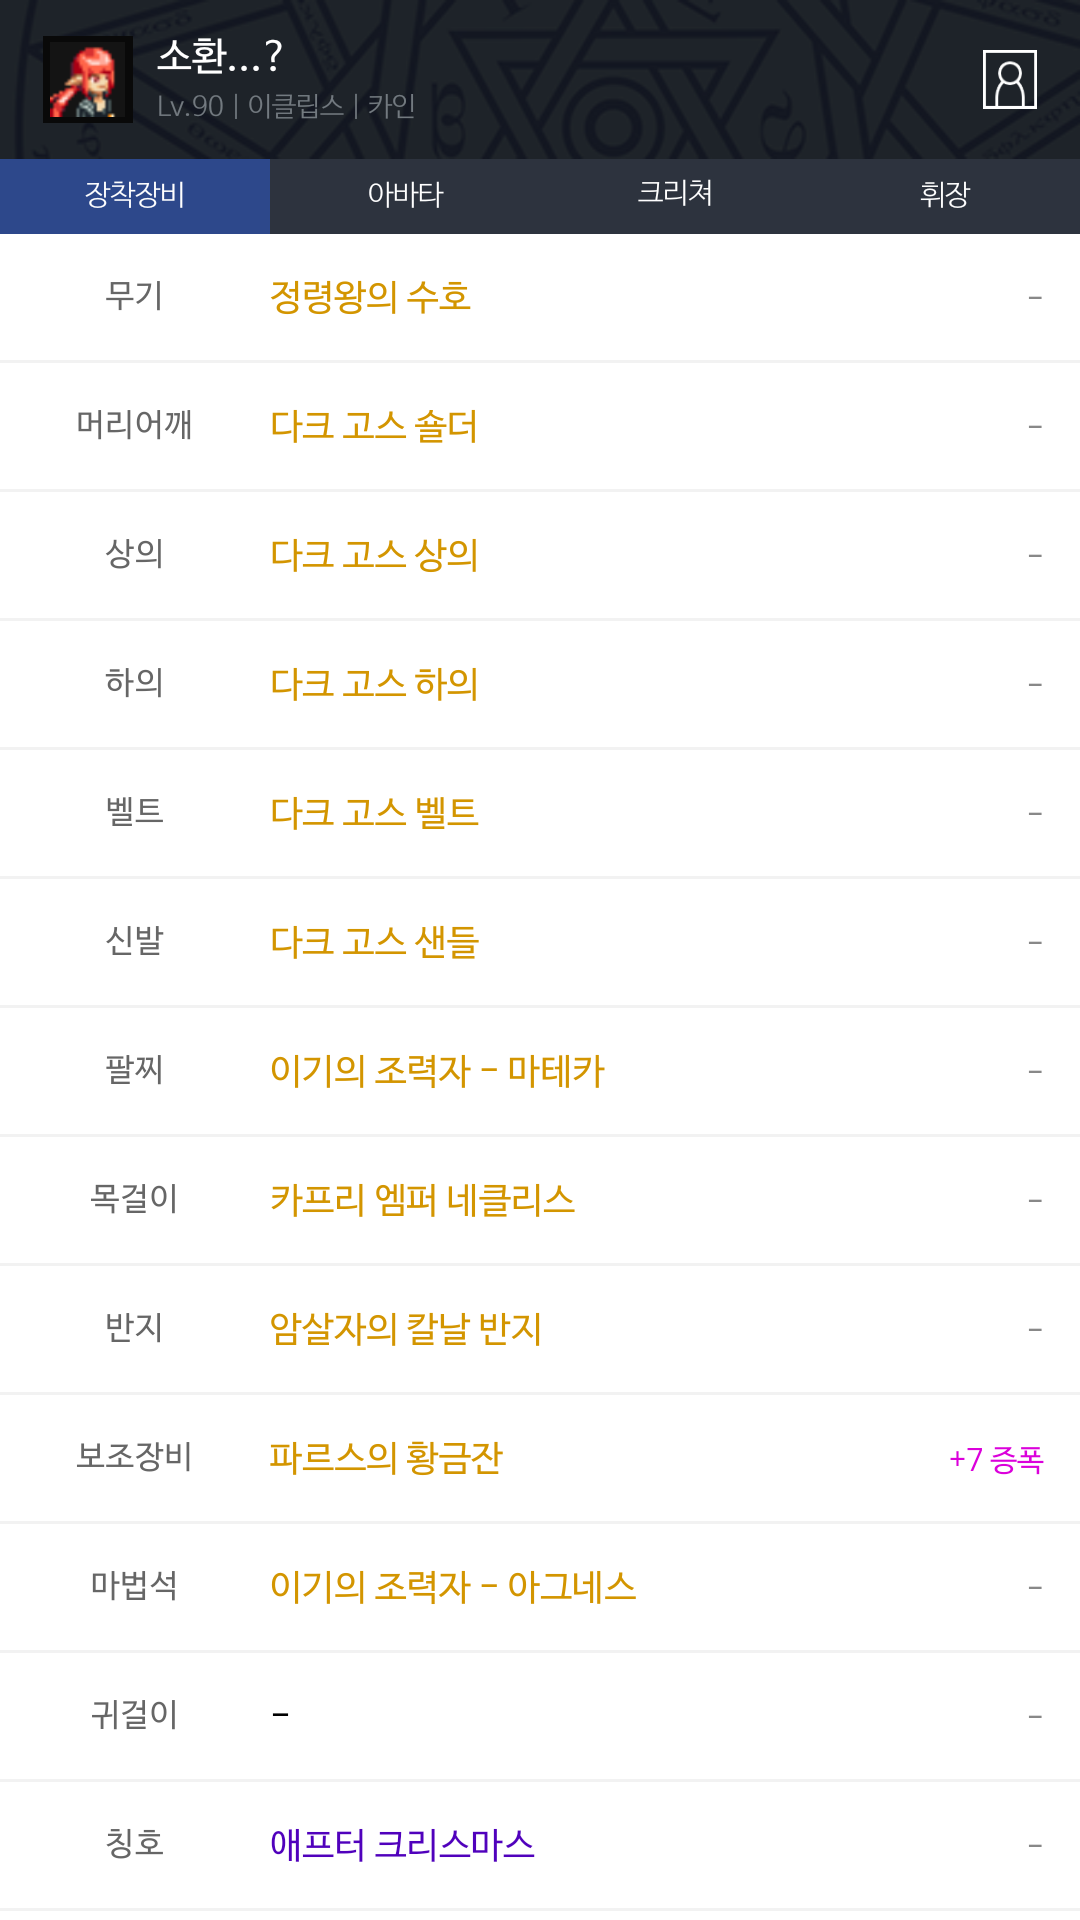Select the 장착장비 tab

(x=135, y=195)
